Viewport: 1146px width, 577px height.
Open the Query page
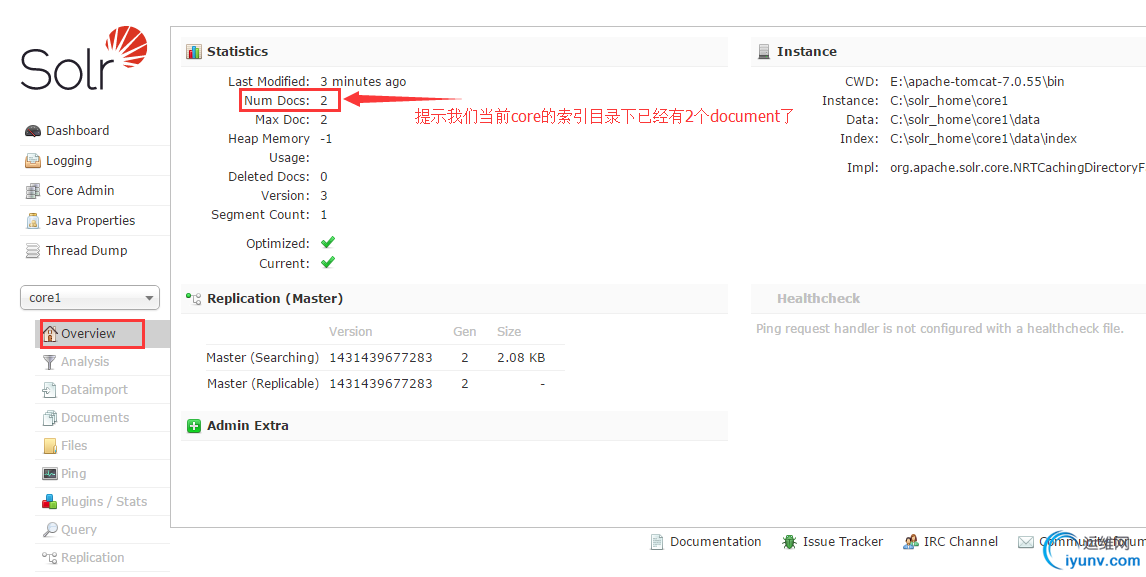pos(79,529)
